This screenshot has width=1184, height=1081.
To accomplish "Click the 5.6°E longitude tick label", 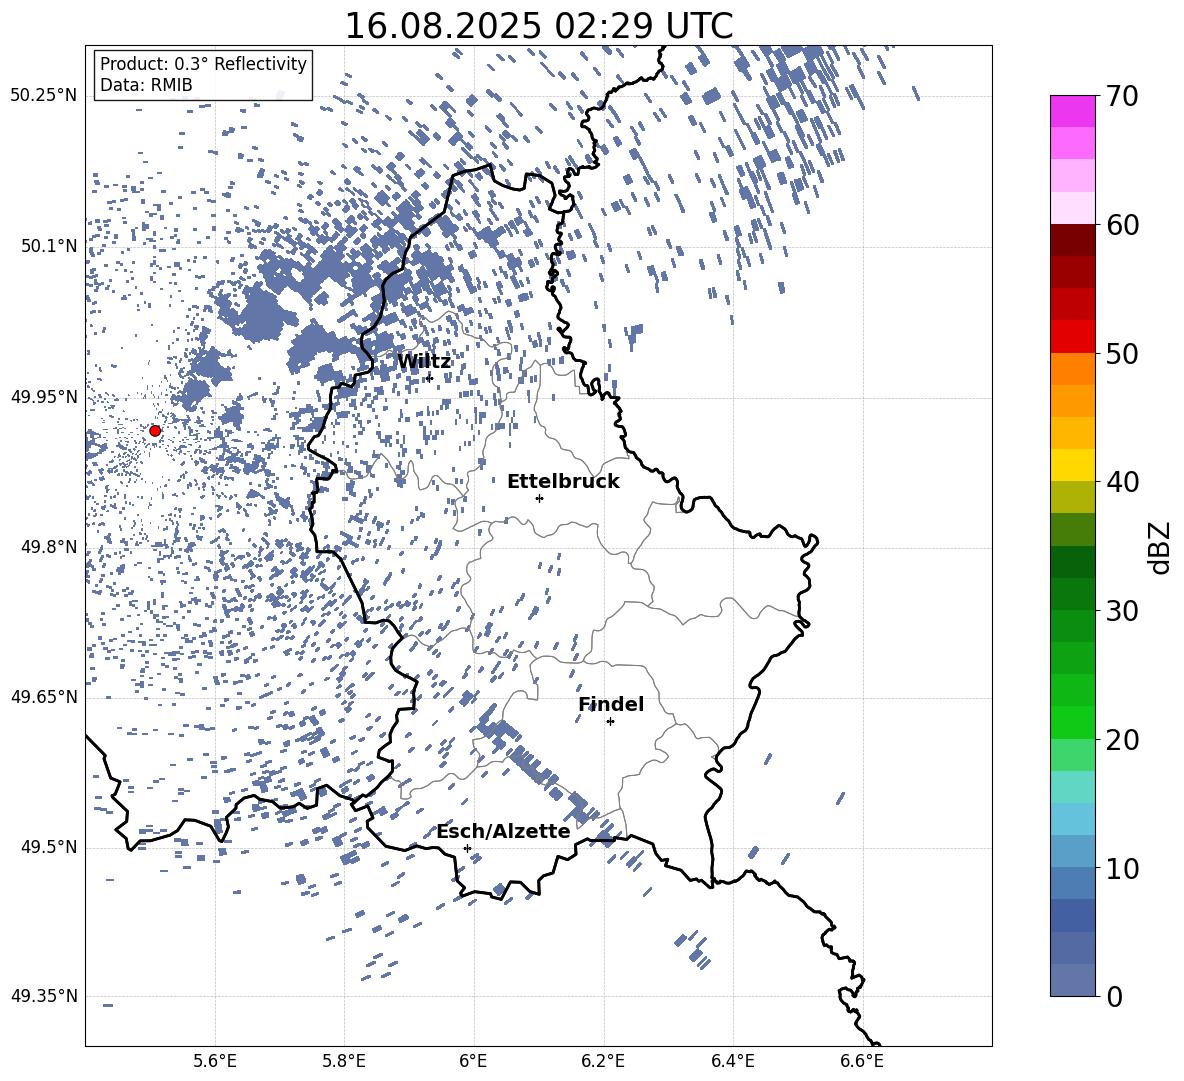I will (x=215, y=1061).
